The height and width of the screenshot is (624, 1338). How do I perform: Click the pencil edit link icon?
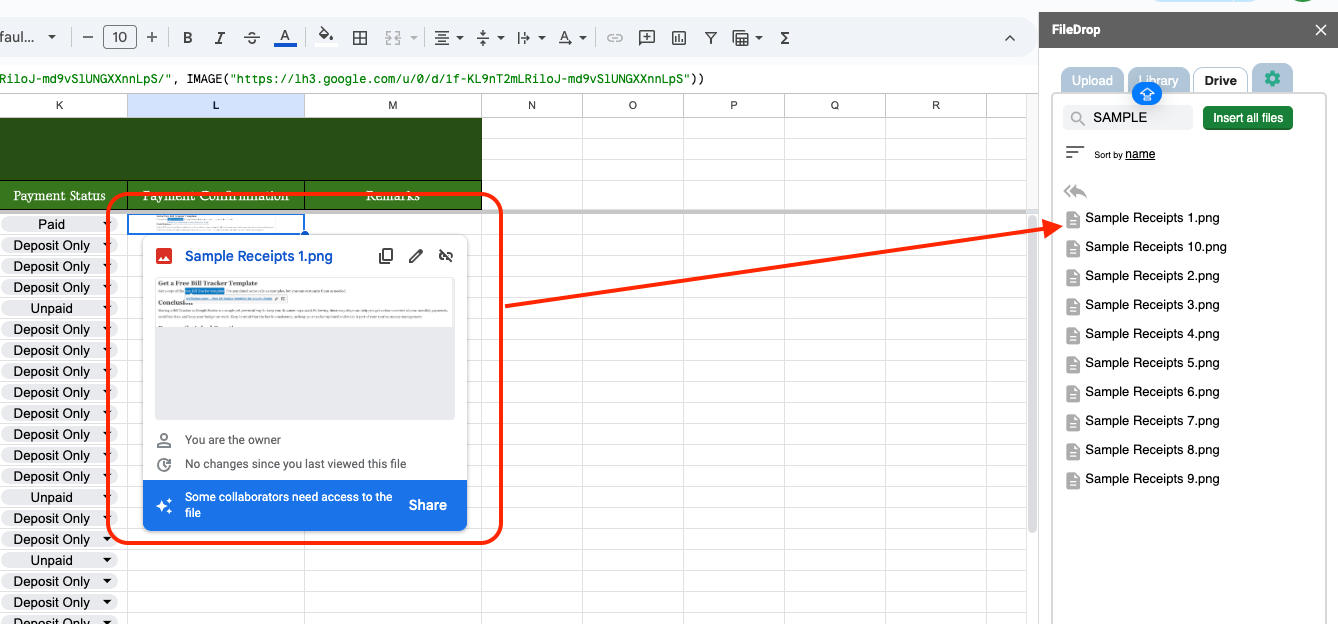416,256
